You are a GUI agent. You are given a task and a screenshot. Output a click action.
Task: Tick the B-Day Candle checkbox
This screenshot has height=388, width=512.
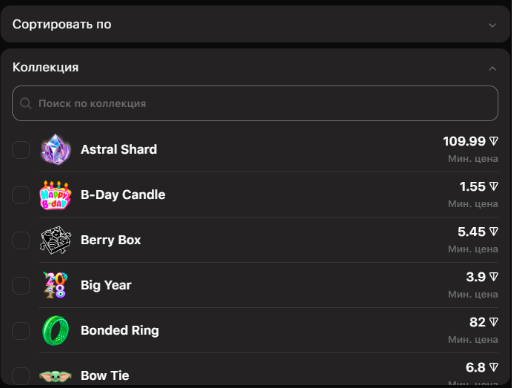click(21, 195)
